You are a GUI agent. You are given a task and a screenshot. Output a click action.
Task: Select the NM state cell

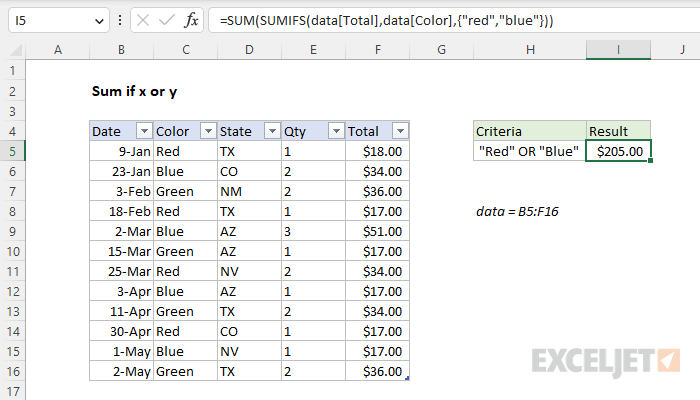250,192
